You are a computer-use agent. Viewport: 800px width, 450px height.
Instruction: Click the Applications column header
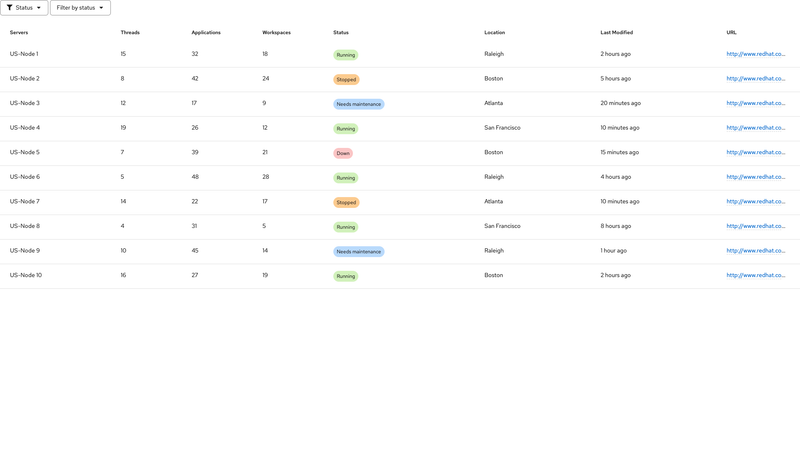point(206,32)
